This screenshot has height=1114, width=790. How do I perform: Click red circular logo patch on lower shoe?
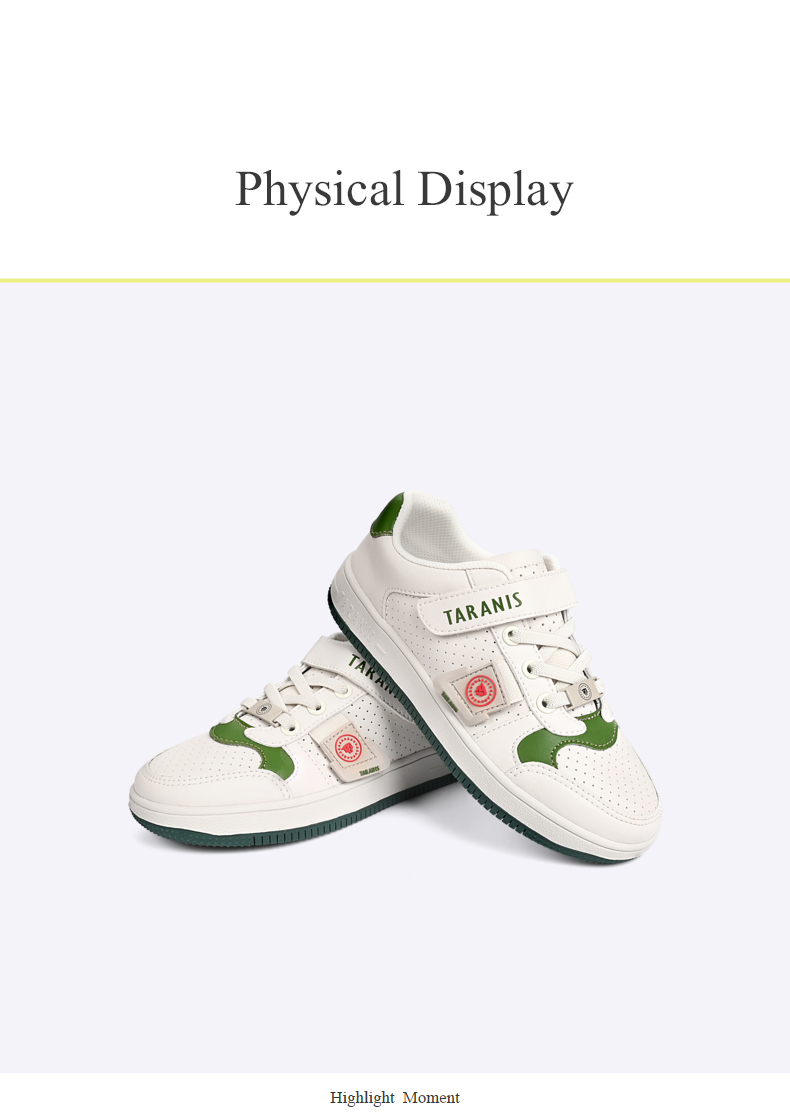point(348,749)
